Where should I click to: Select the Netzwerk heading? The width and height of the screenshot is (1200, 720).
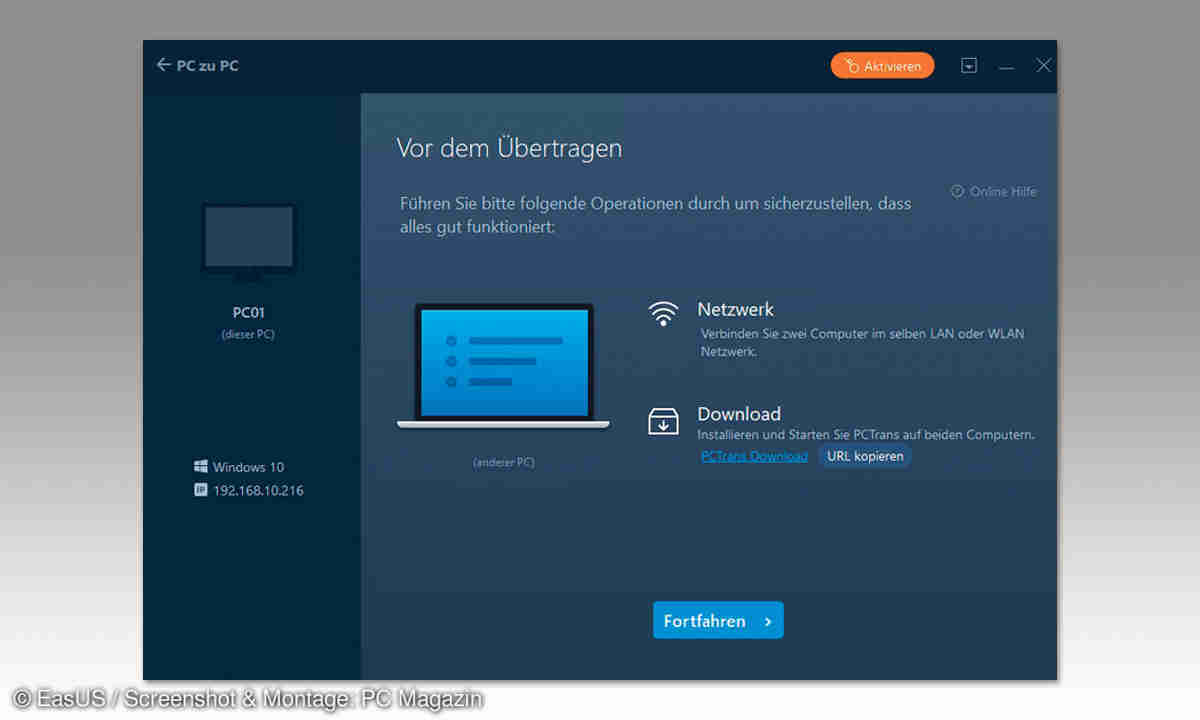point(735,310)
